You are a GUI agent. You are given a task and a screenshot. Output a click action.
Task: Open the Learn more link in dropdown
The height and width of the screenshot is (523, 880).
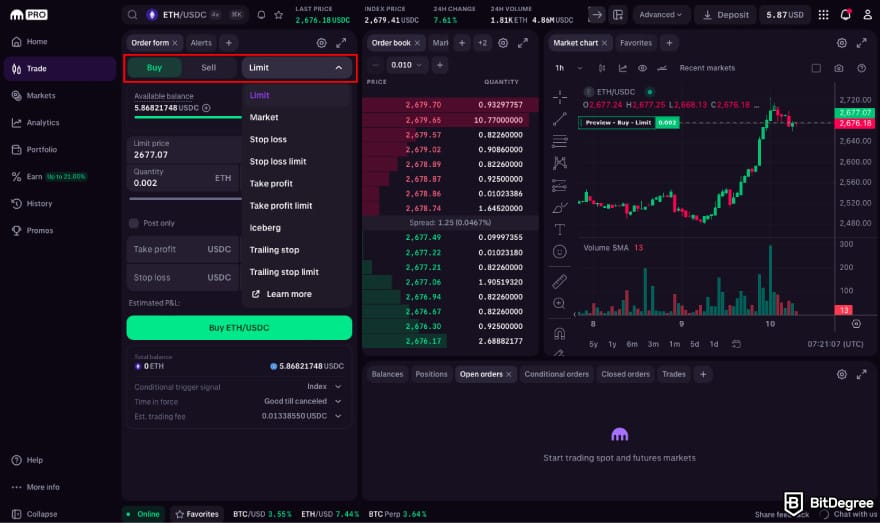click(x=281, y=294)
